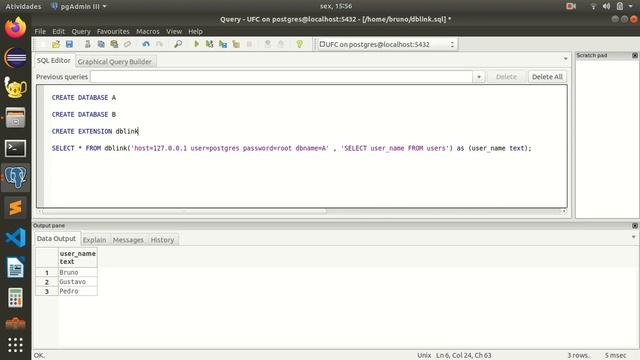Open the pgAdmin III app menu

click(x=79, y=6)
